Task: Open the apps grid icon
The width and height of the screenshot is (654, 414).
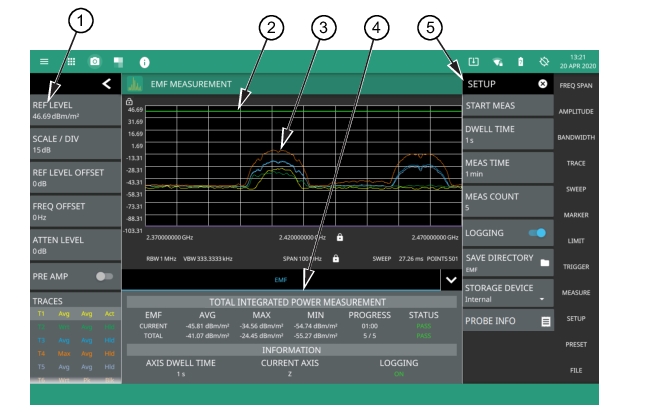Action: (70, 62)
